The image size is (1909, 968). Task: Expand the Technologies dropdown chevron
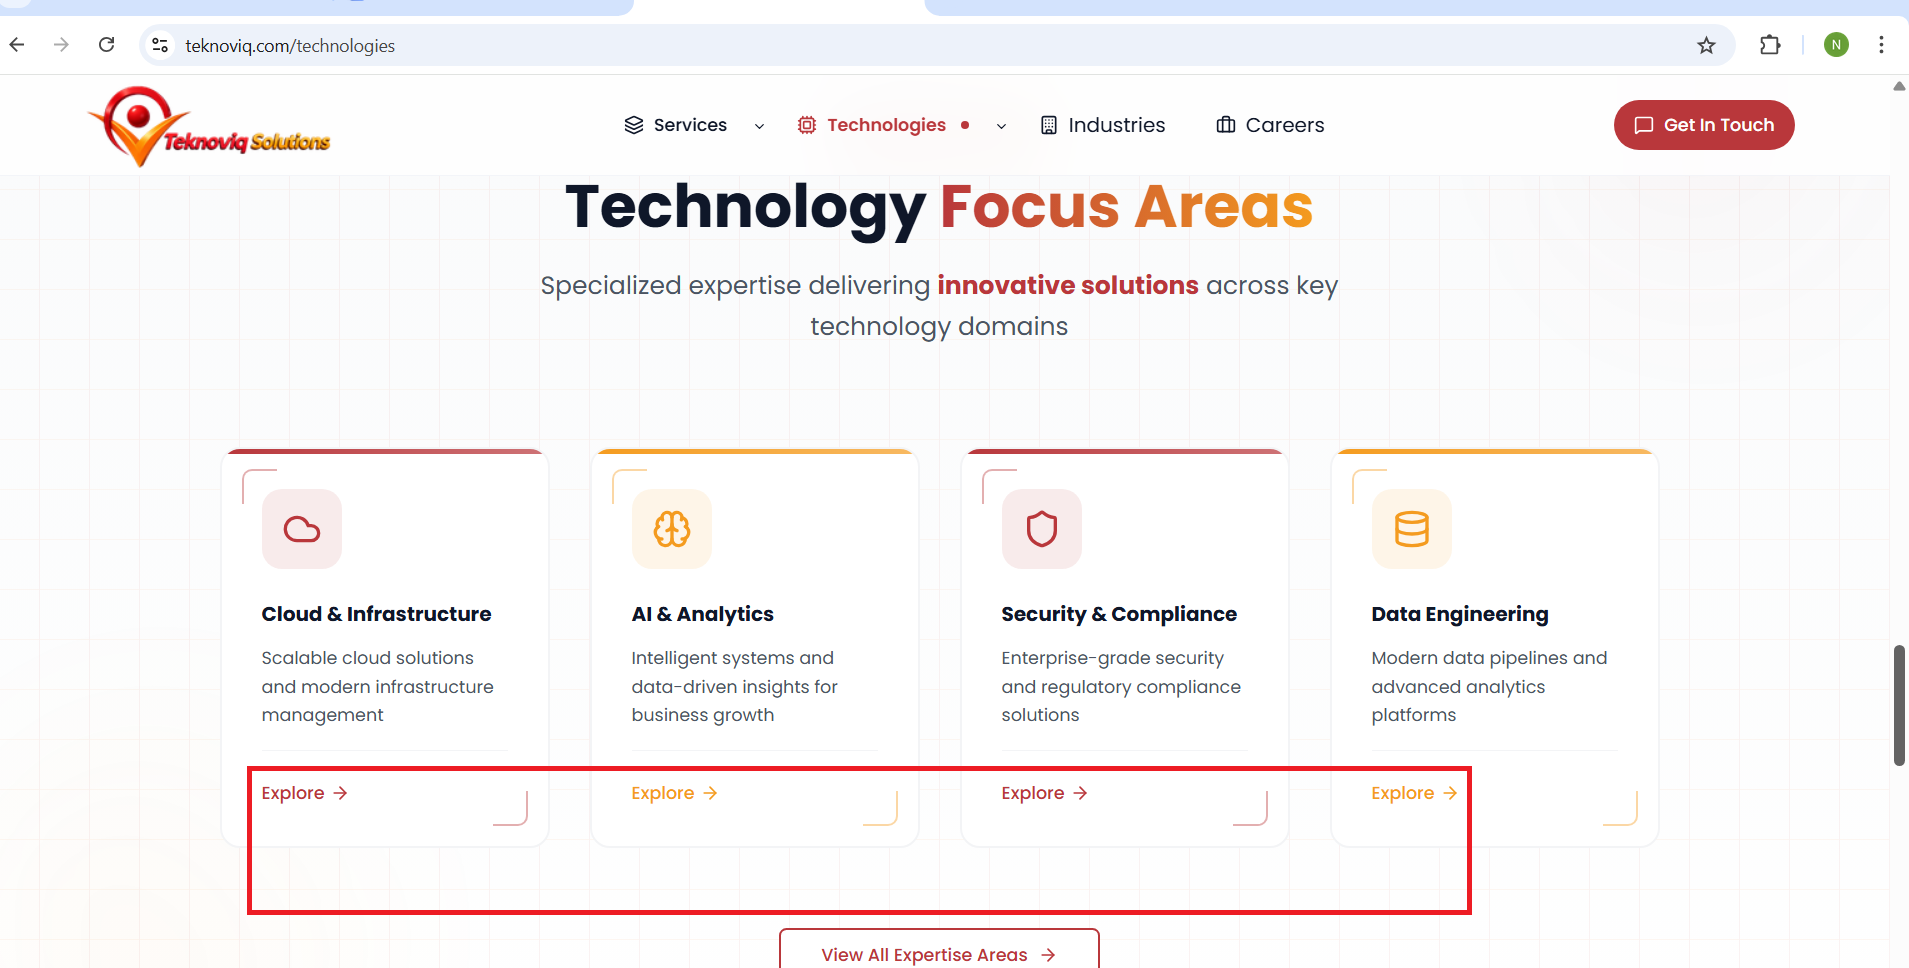pos(1001,126)
